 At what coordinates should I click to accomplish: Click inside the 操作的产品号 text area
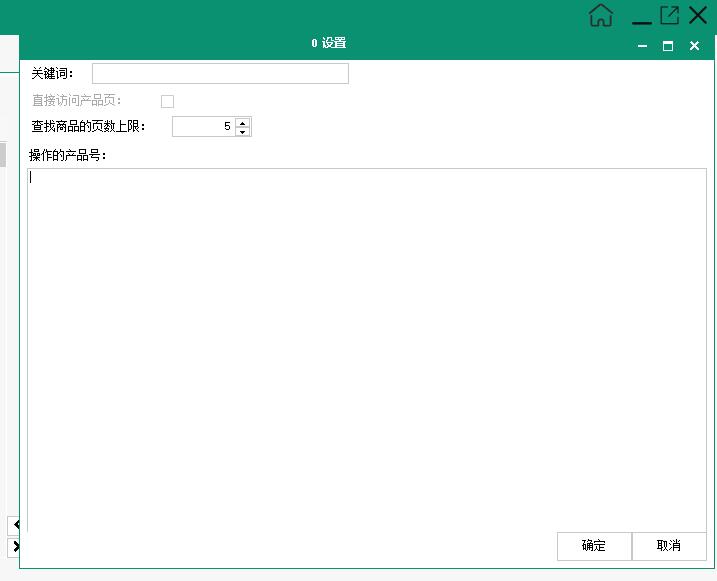(367, 350)
